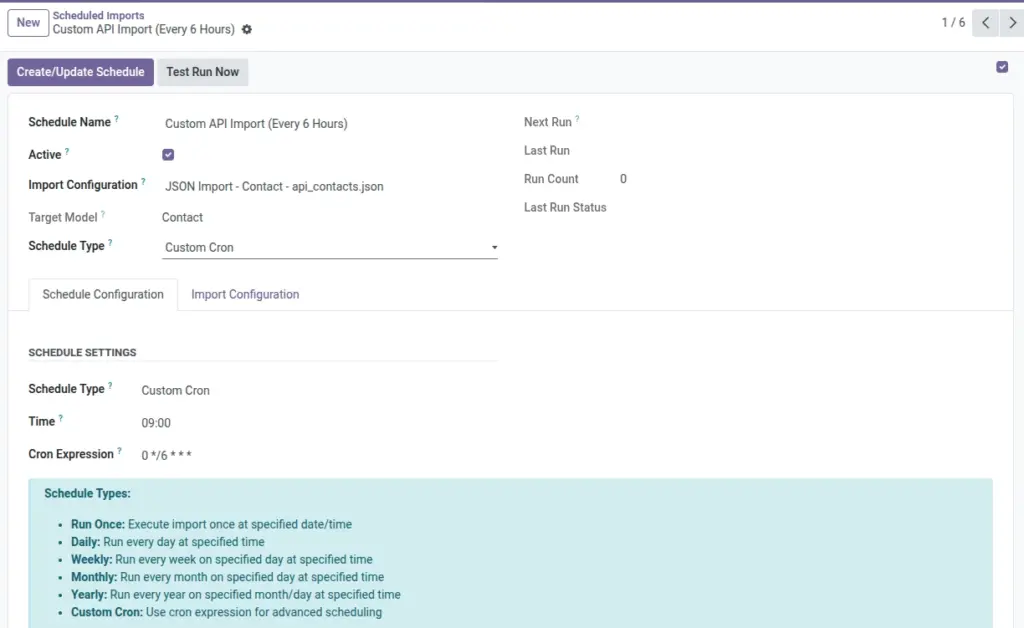1024x628 pixels.
Task: Open the Scheduled Imports breadcrumb link
Action: coord(99,15)
